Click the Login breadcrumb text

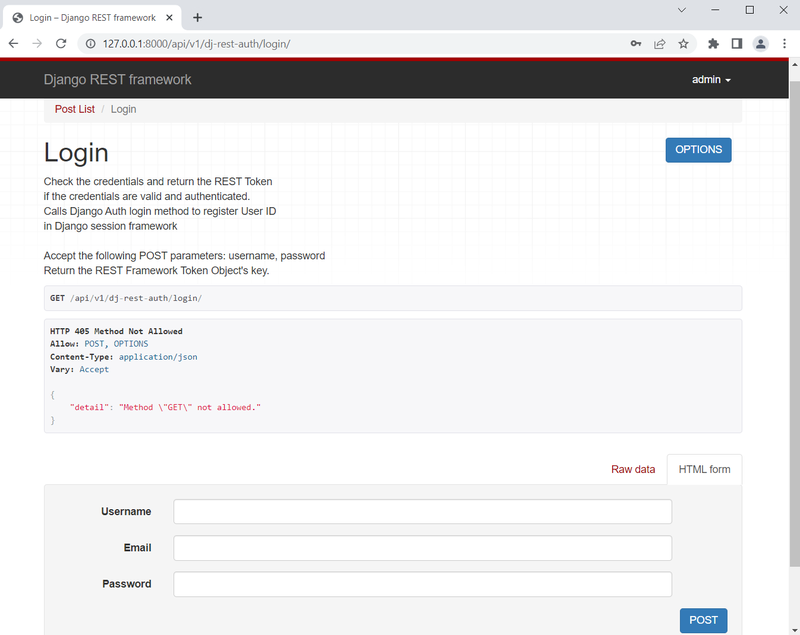123,109
